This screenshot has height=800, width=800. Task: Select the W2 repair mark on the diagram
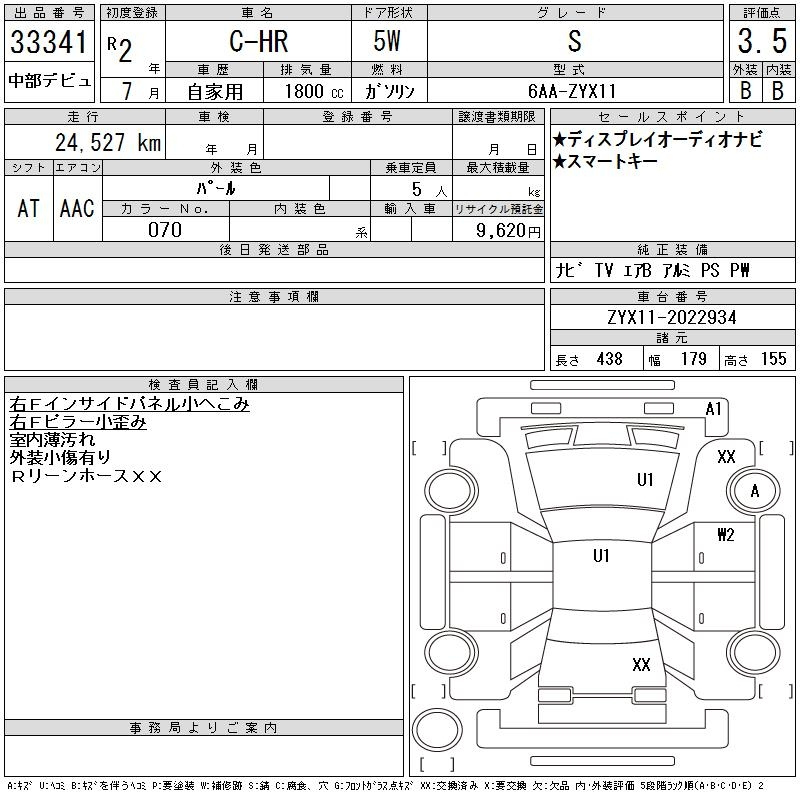[725, 535]
